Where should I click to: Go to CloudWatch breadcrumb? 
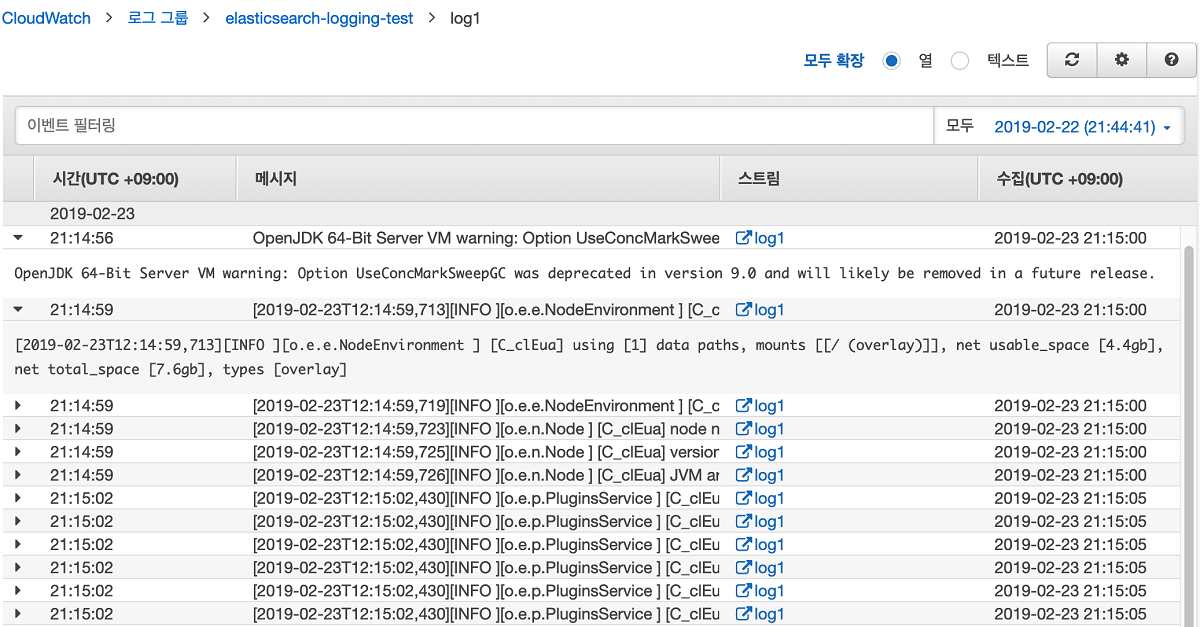46,18
